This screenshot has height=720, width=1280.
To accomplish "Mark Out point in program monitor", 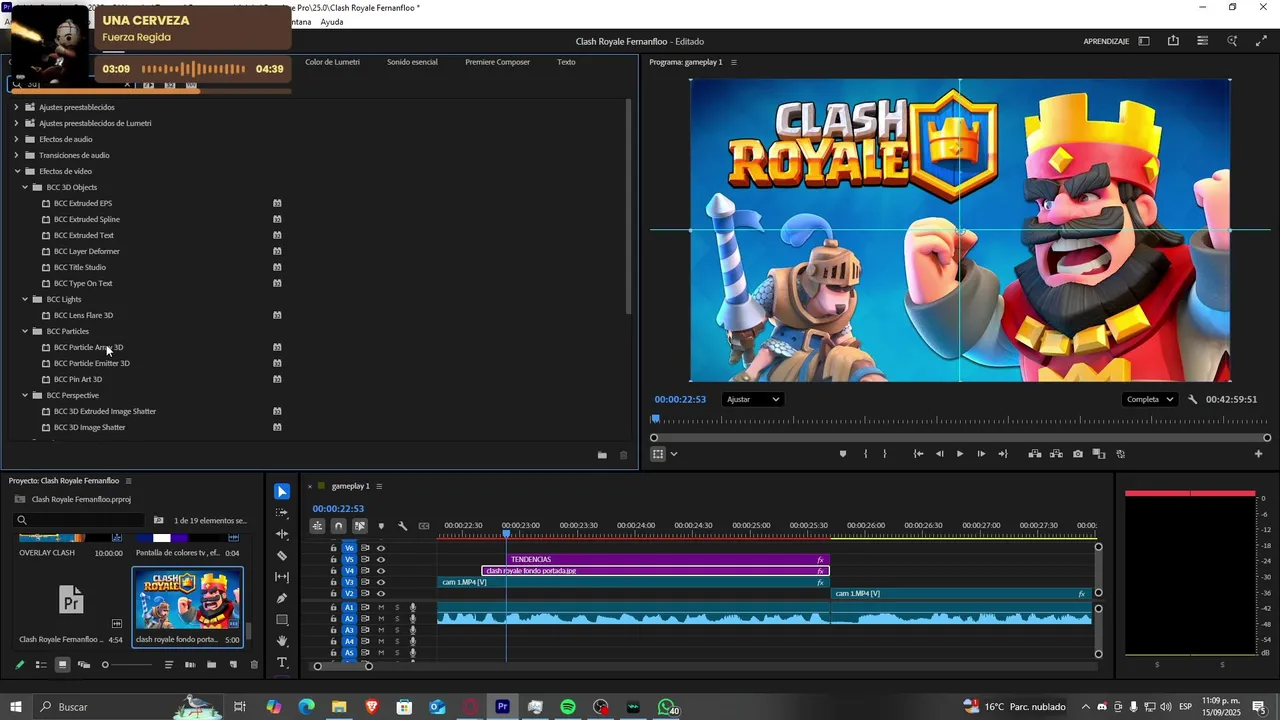I will point(885,454).
